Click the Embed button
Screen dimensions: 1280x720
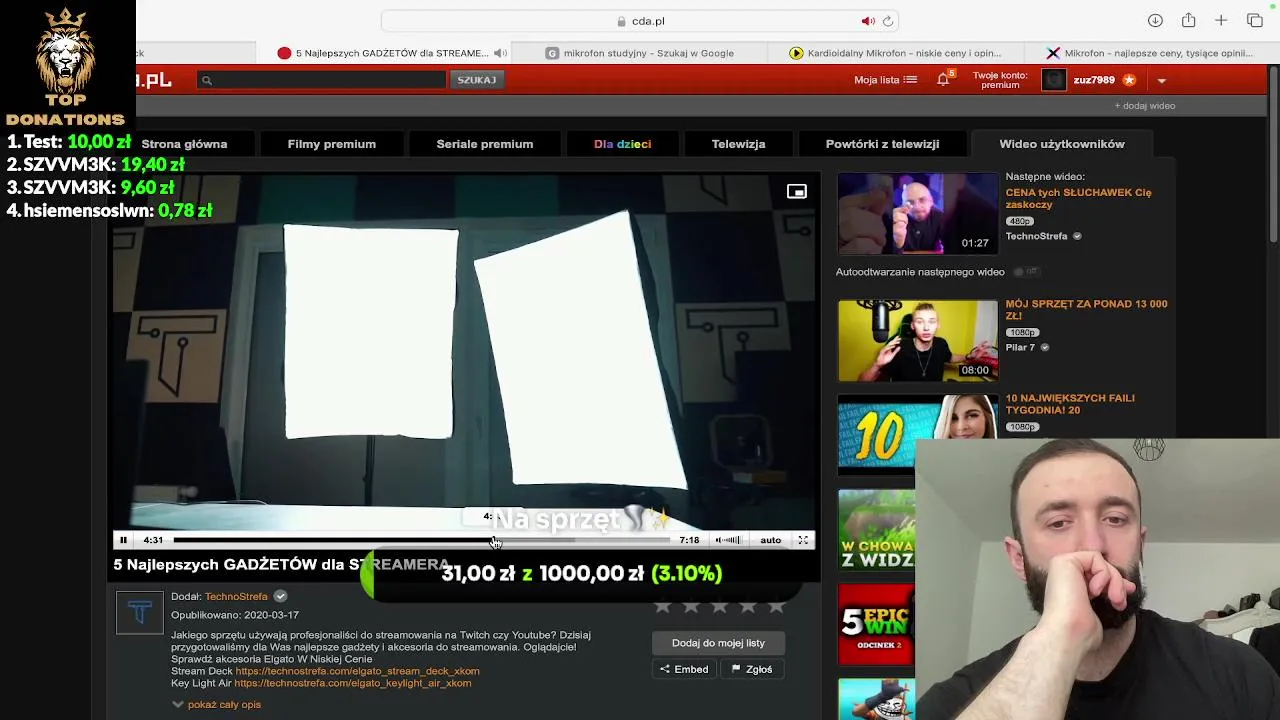point(684,669)
